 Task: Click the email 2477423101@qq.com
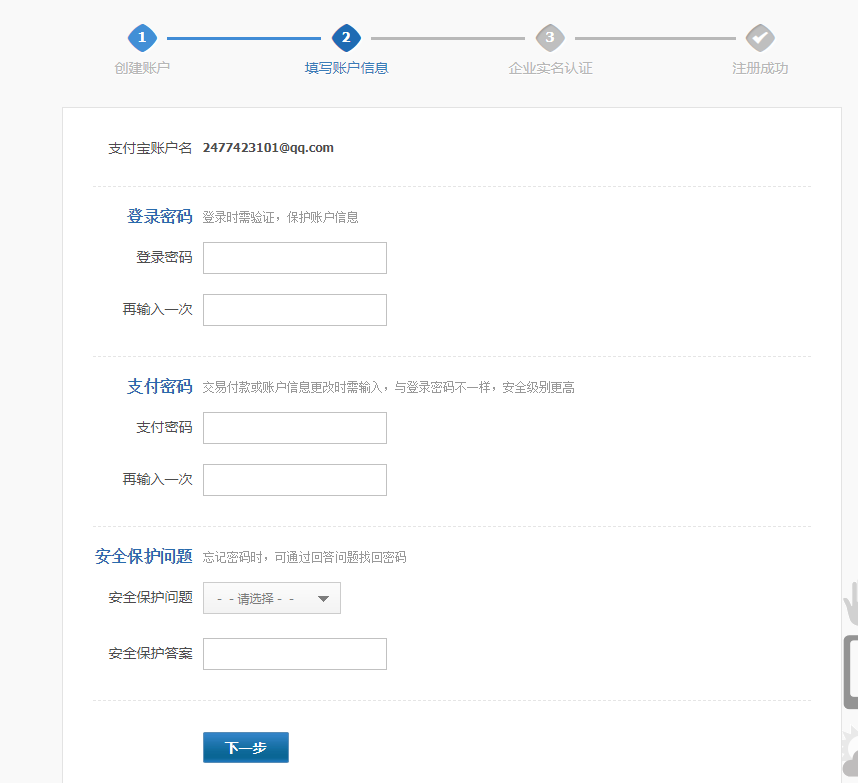pos(268,147)
